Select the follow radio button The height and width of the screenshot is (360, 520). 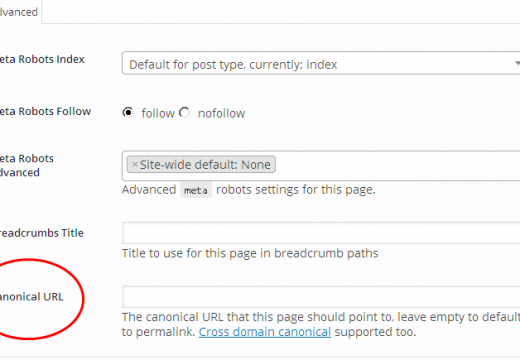click(128, 112)
